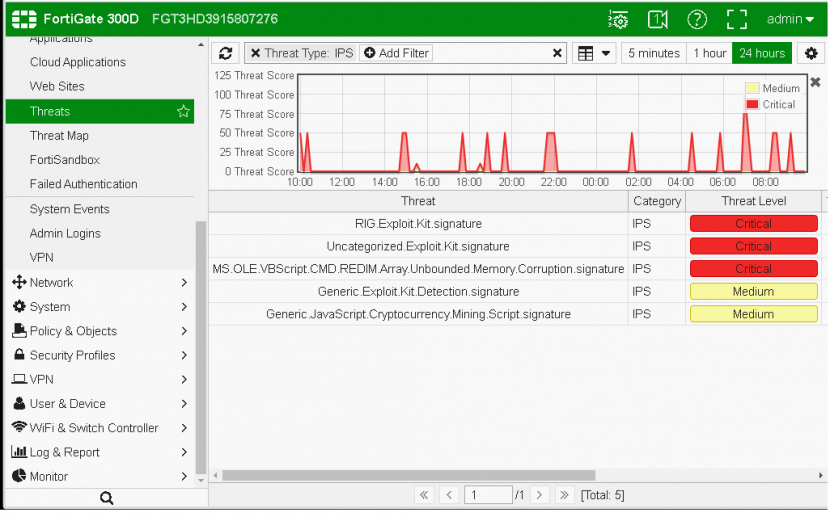Toggle fullscreen mode icon
This screenshot has width=830, height=517.
click(736, 20)
